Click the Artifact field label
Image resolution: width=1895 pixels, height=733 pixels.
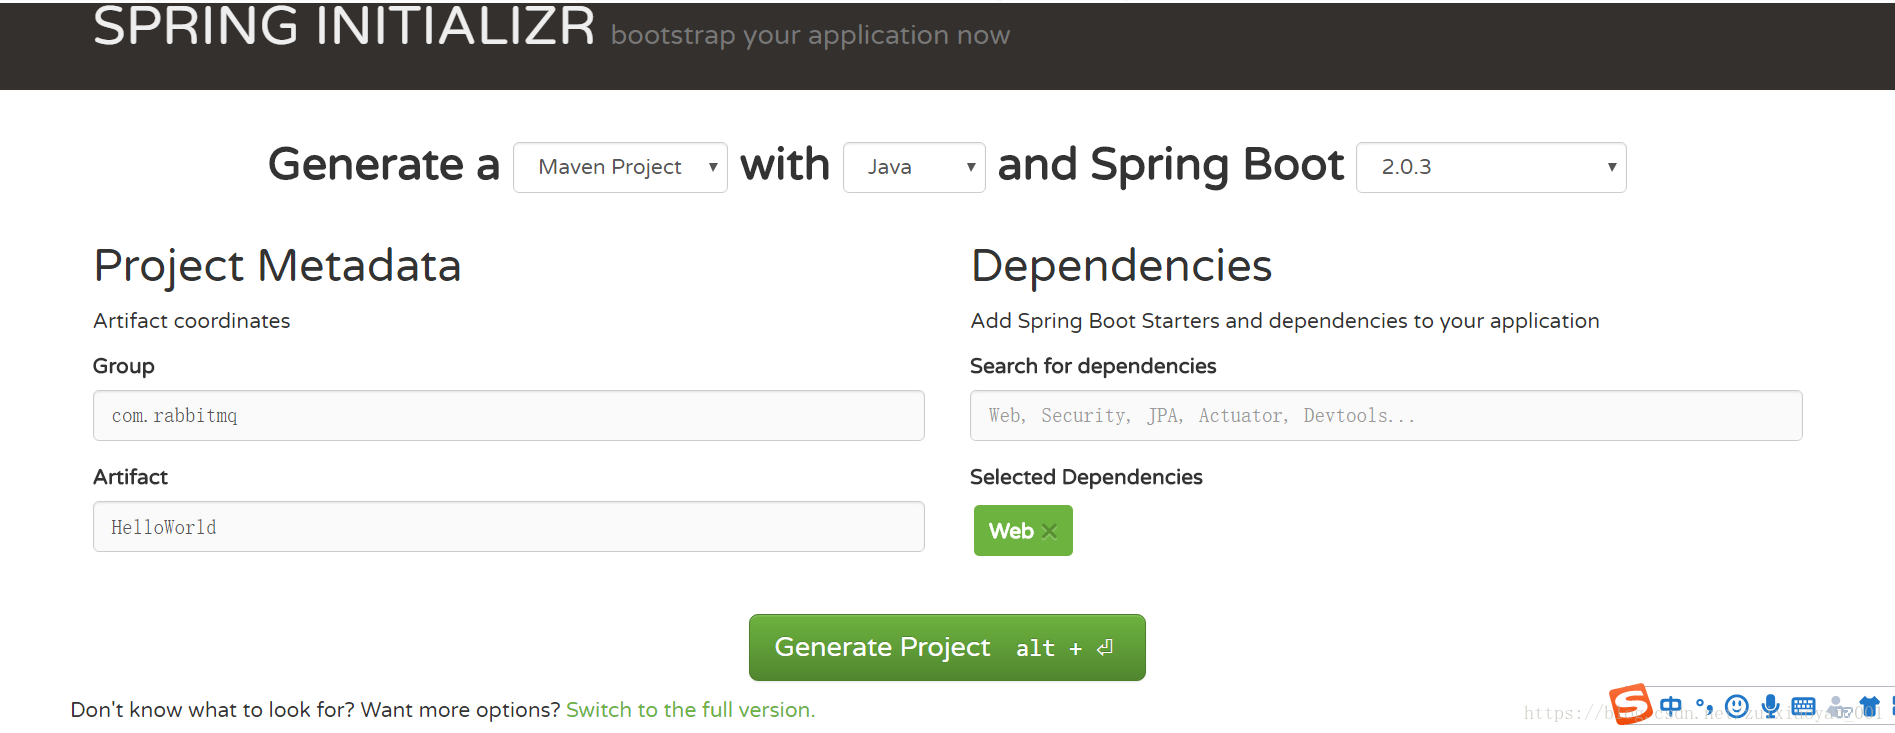(130, 477)
